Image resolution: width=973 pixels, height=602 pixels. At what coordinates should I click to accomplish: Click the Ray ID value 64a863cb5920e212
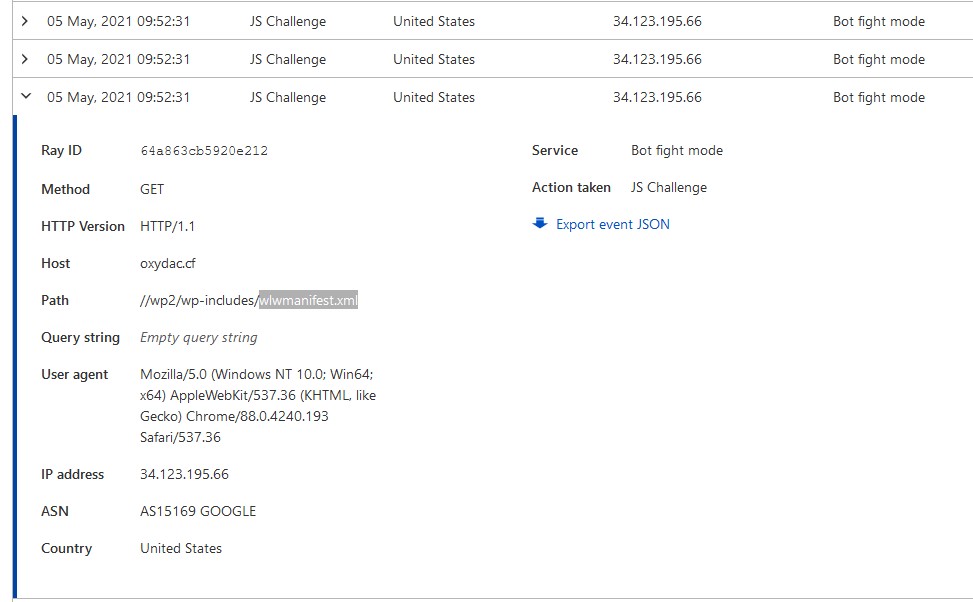tap(204, 151)
